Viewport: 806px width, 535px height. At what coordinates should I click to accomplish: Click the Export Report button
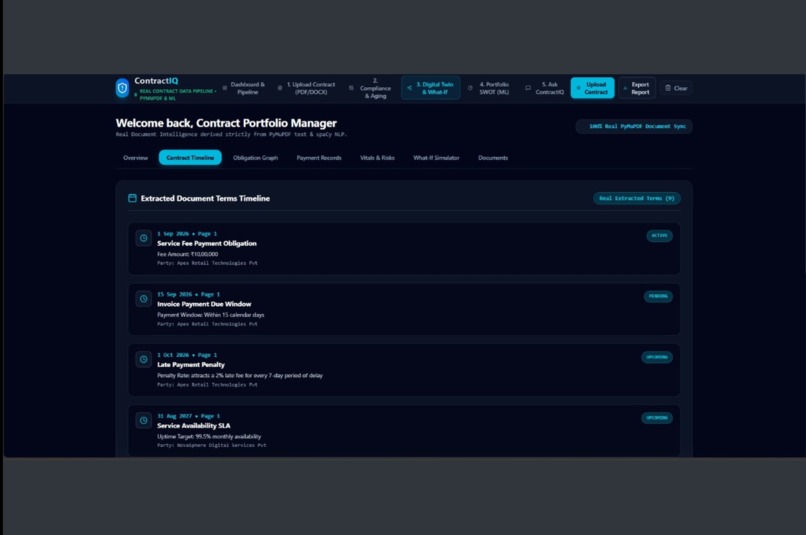[637, 88]
